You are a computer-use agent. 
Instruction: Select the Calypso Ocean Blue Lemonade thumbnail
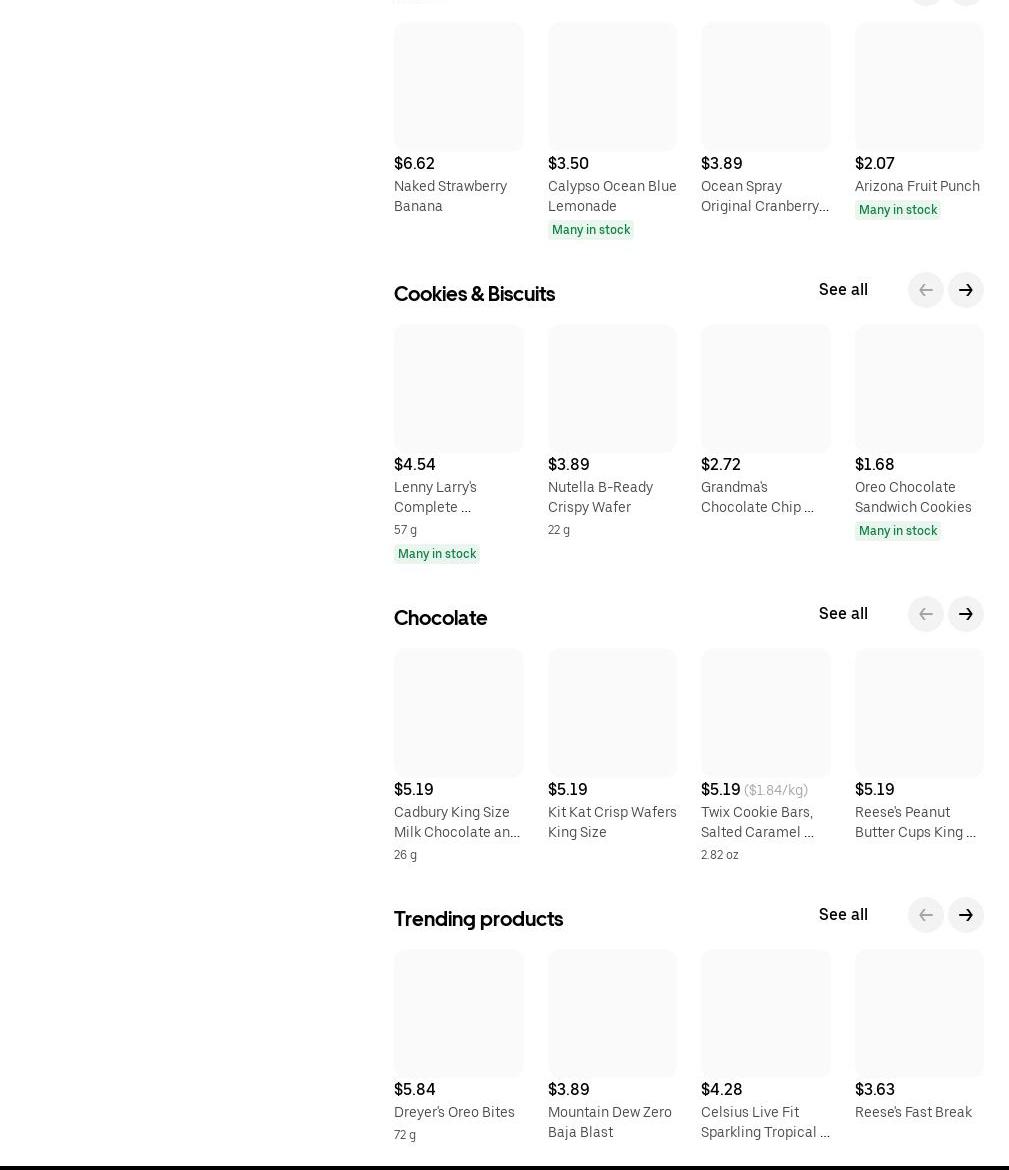point(612,87)
